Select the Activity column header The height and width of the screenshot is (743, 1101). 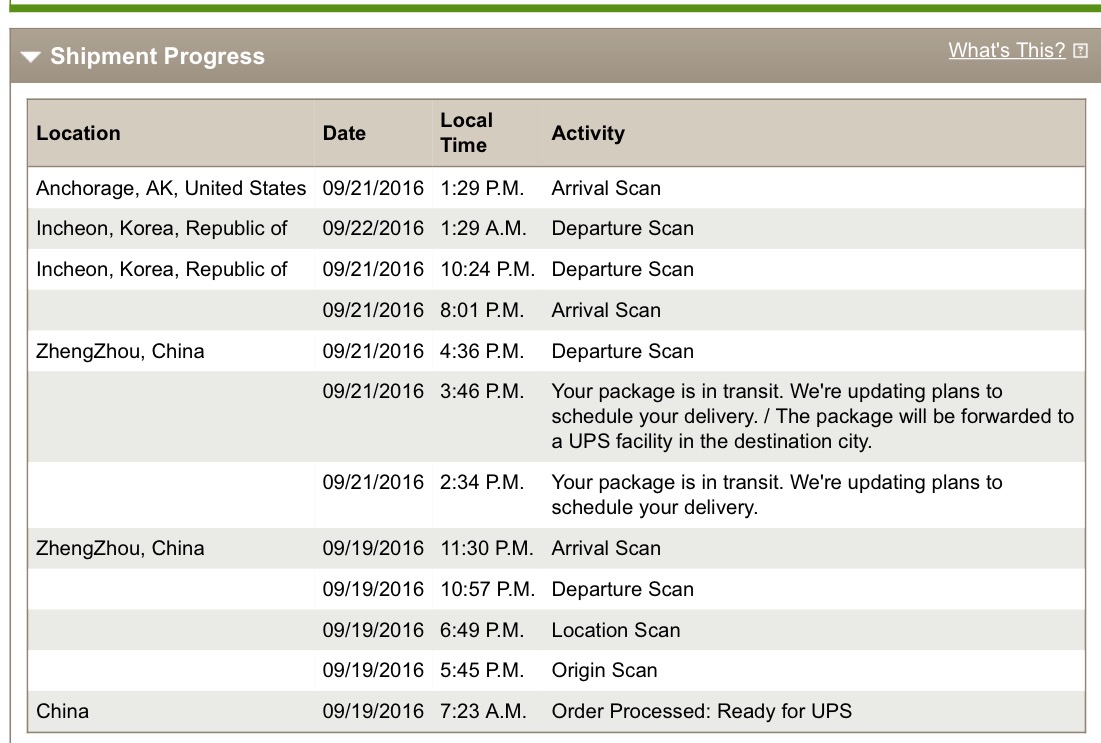(588, 133)
